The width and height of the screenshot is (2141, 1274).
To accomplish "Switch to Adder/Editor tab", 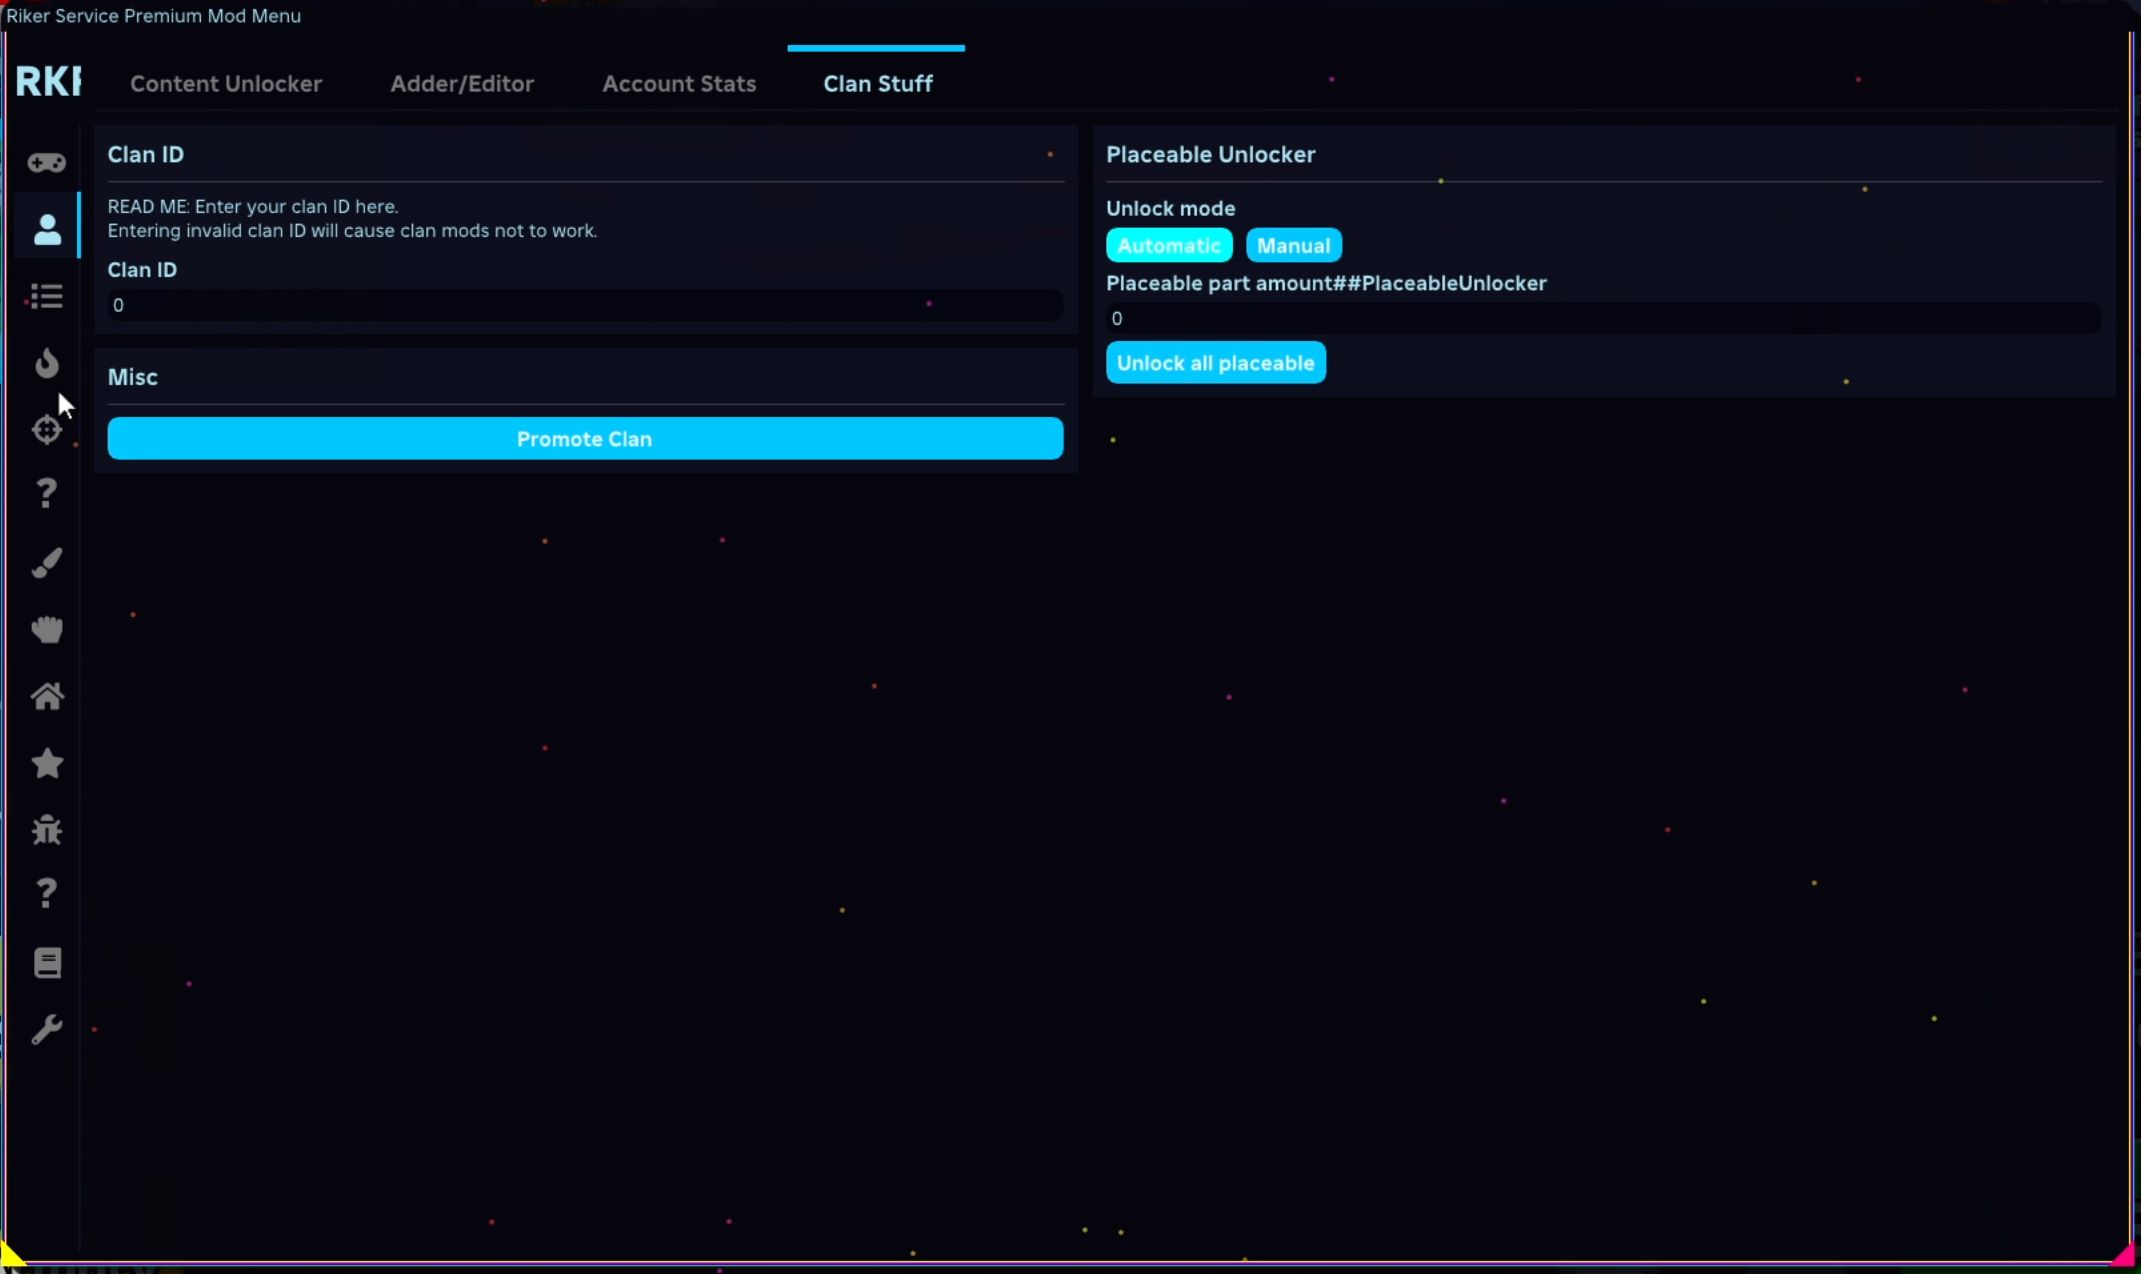I will click(x=462, y=84).
